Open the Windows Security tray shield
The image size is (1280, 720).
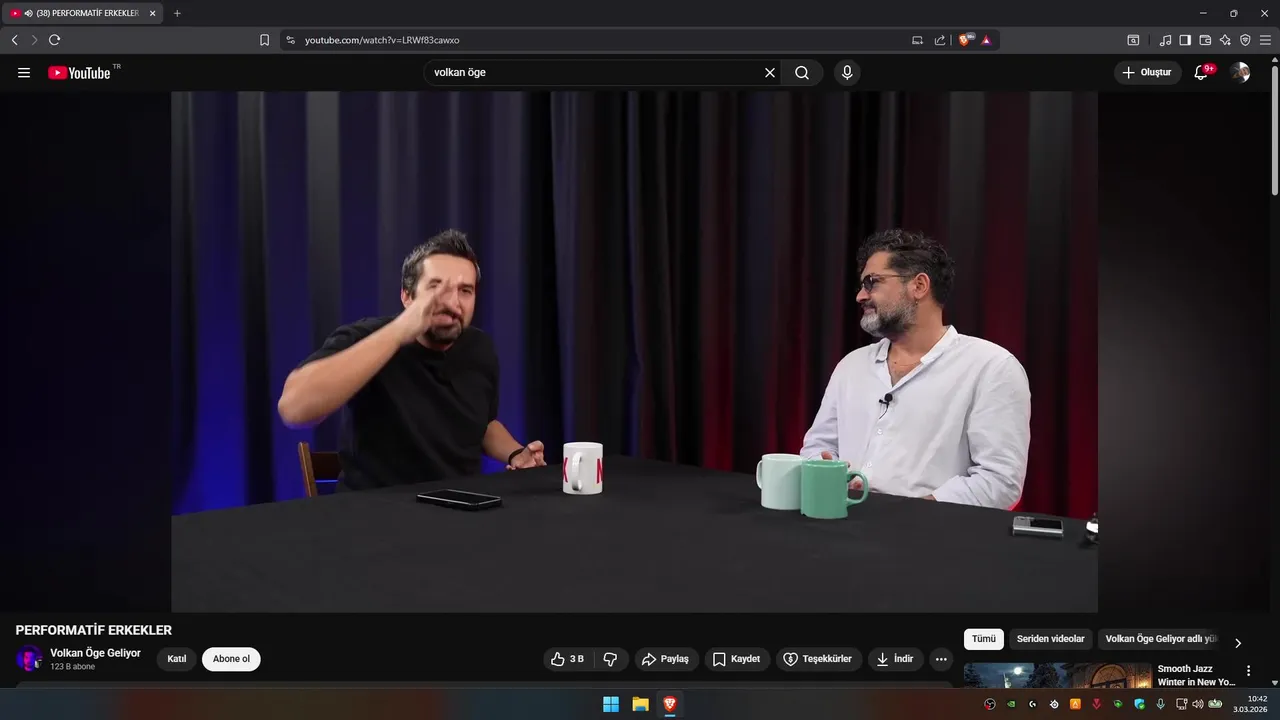click(x=1139, y=704)
